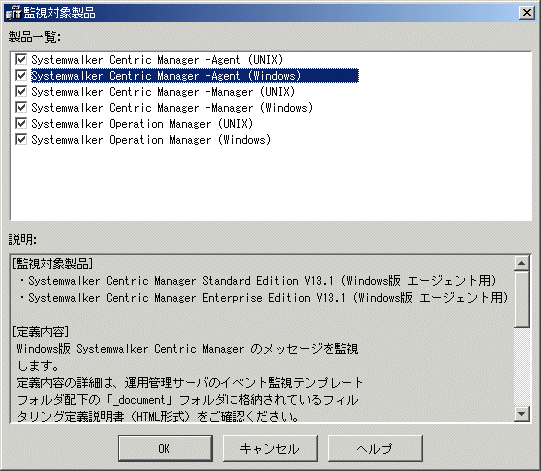
Task: Click the Enterprise Edition V13.1 description line
Action: click(x=264, y=297)
